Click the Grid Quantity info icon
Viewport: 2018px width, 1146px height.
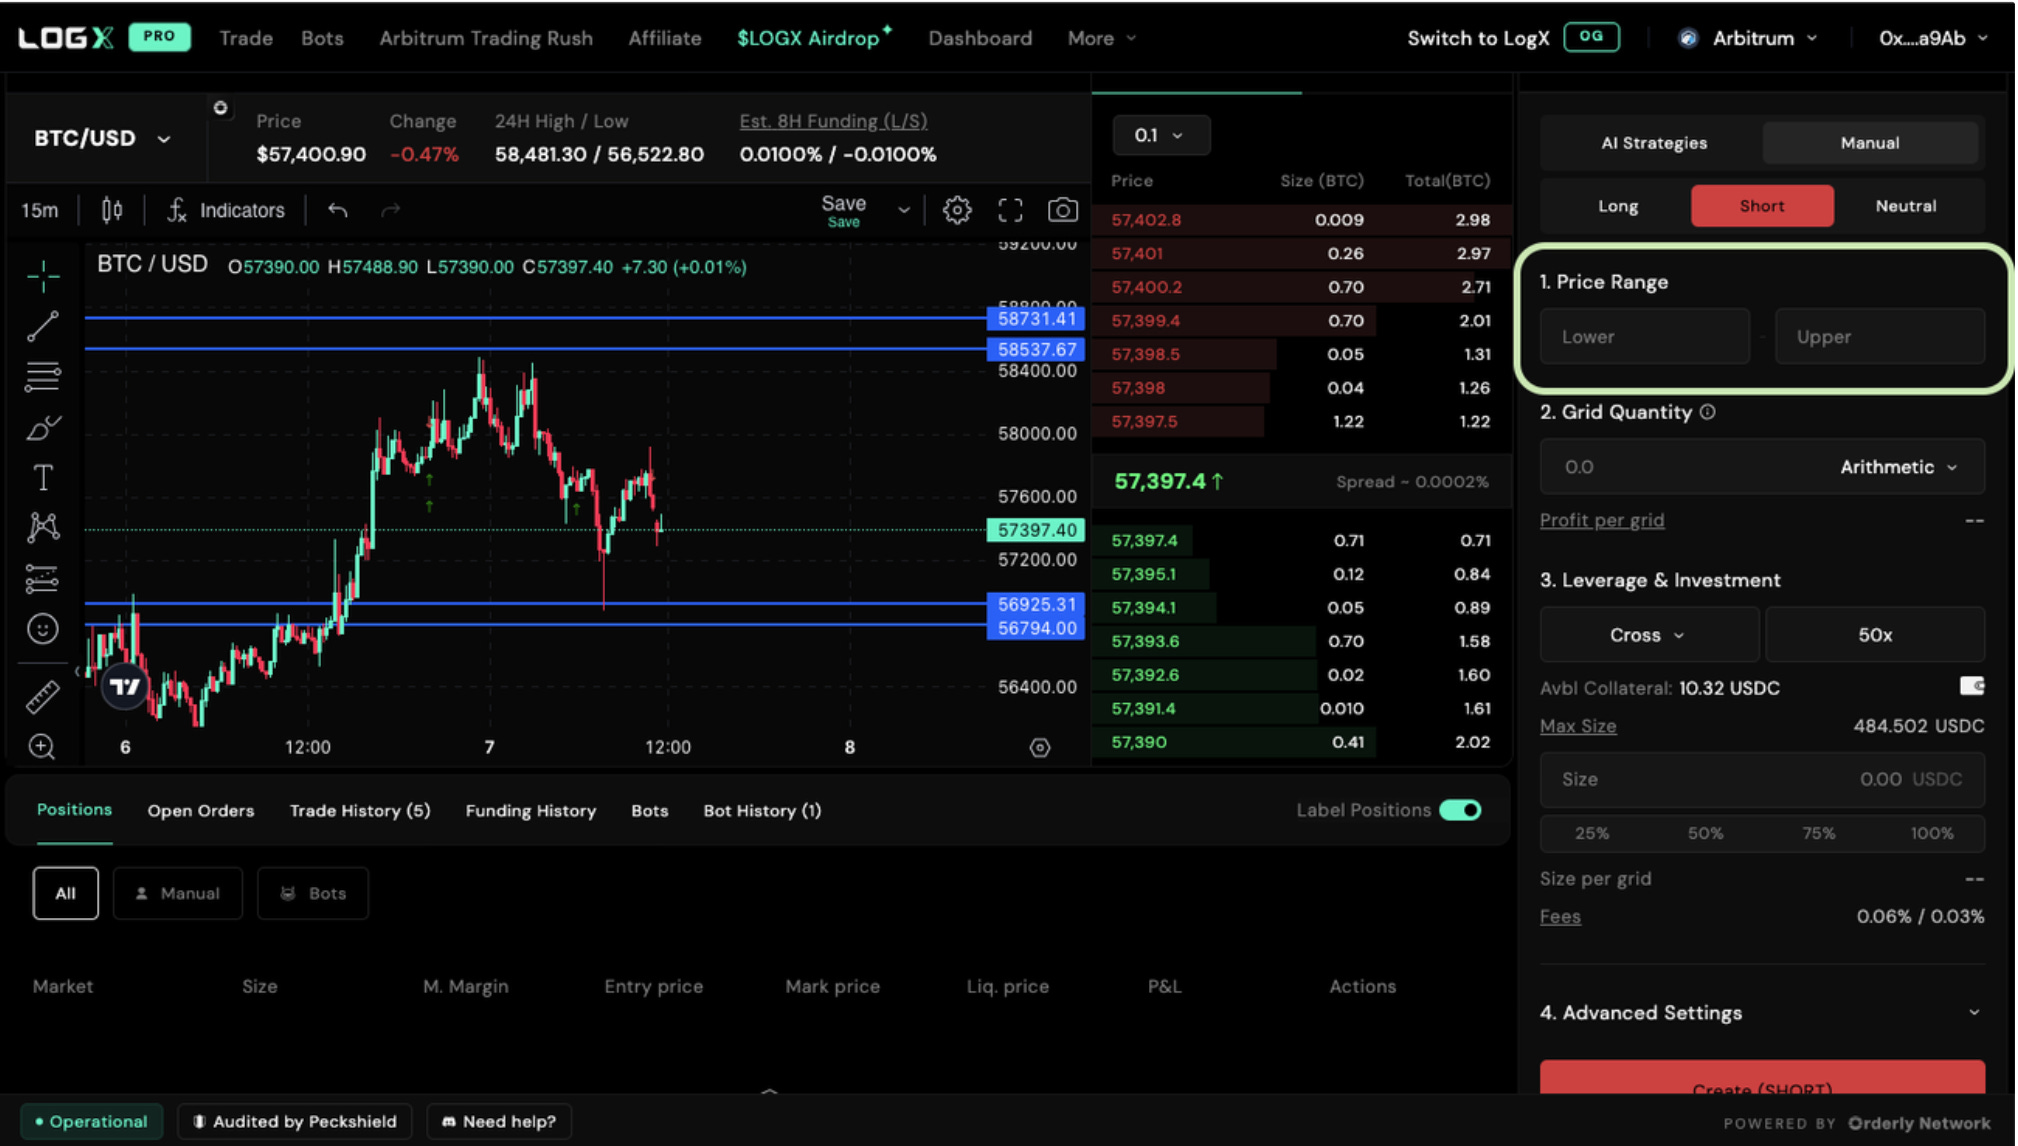tap(1708, 412)
